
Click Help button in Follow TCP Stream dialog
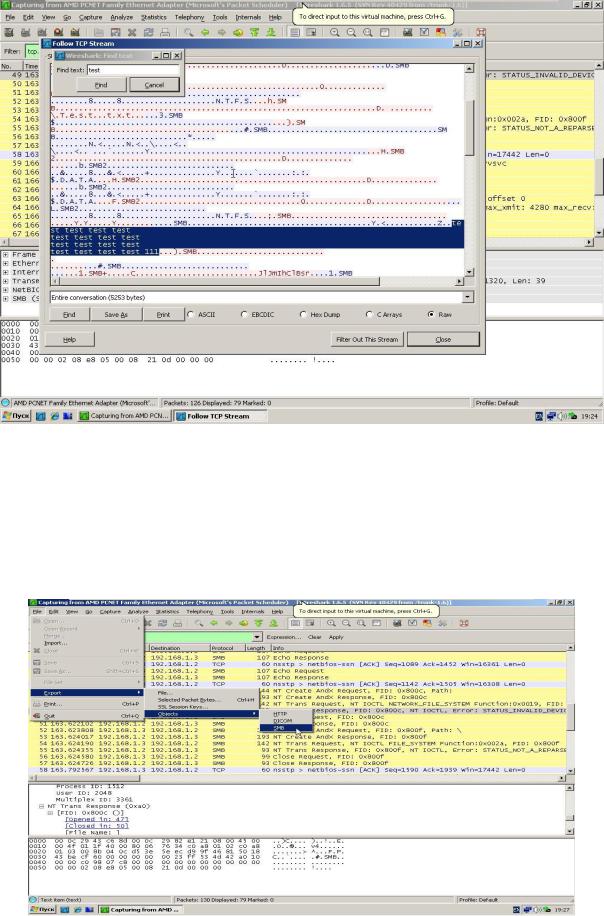(70, 339)
